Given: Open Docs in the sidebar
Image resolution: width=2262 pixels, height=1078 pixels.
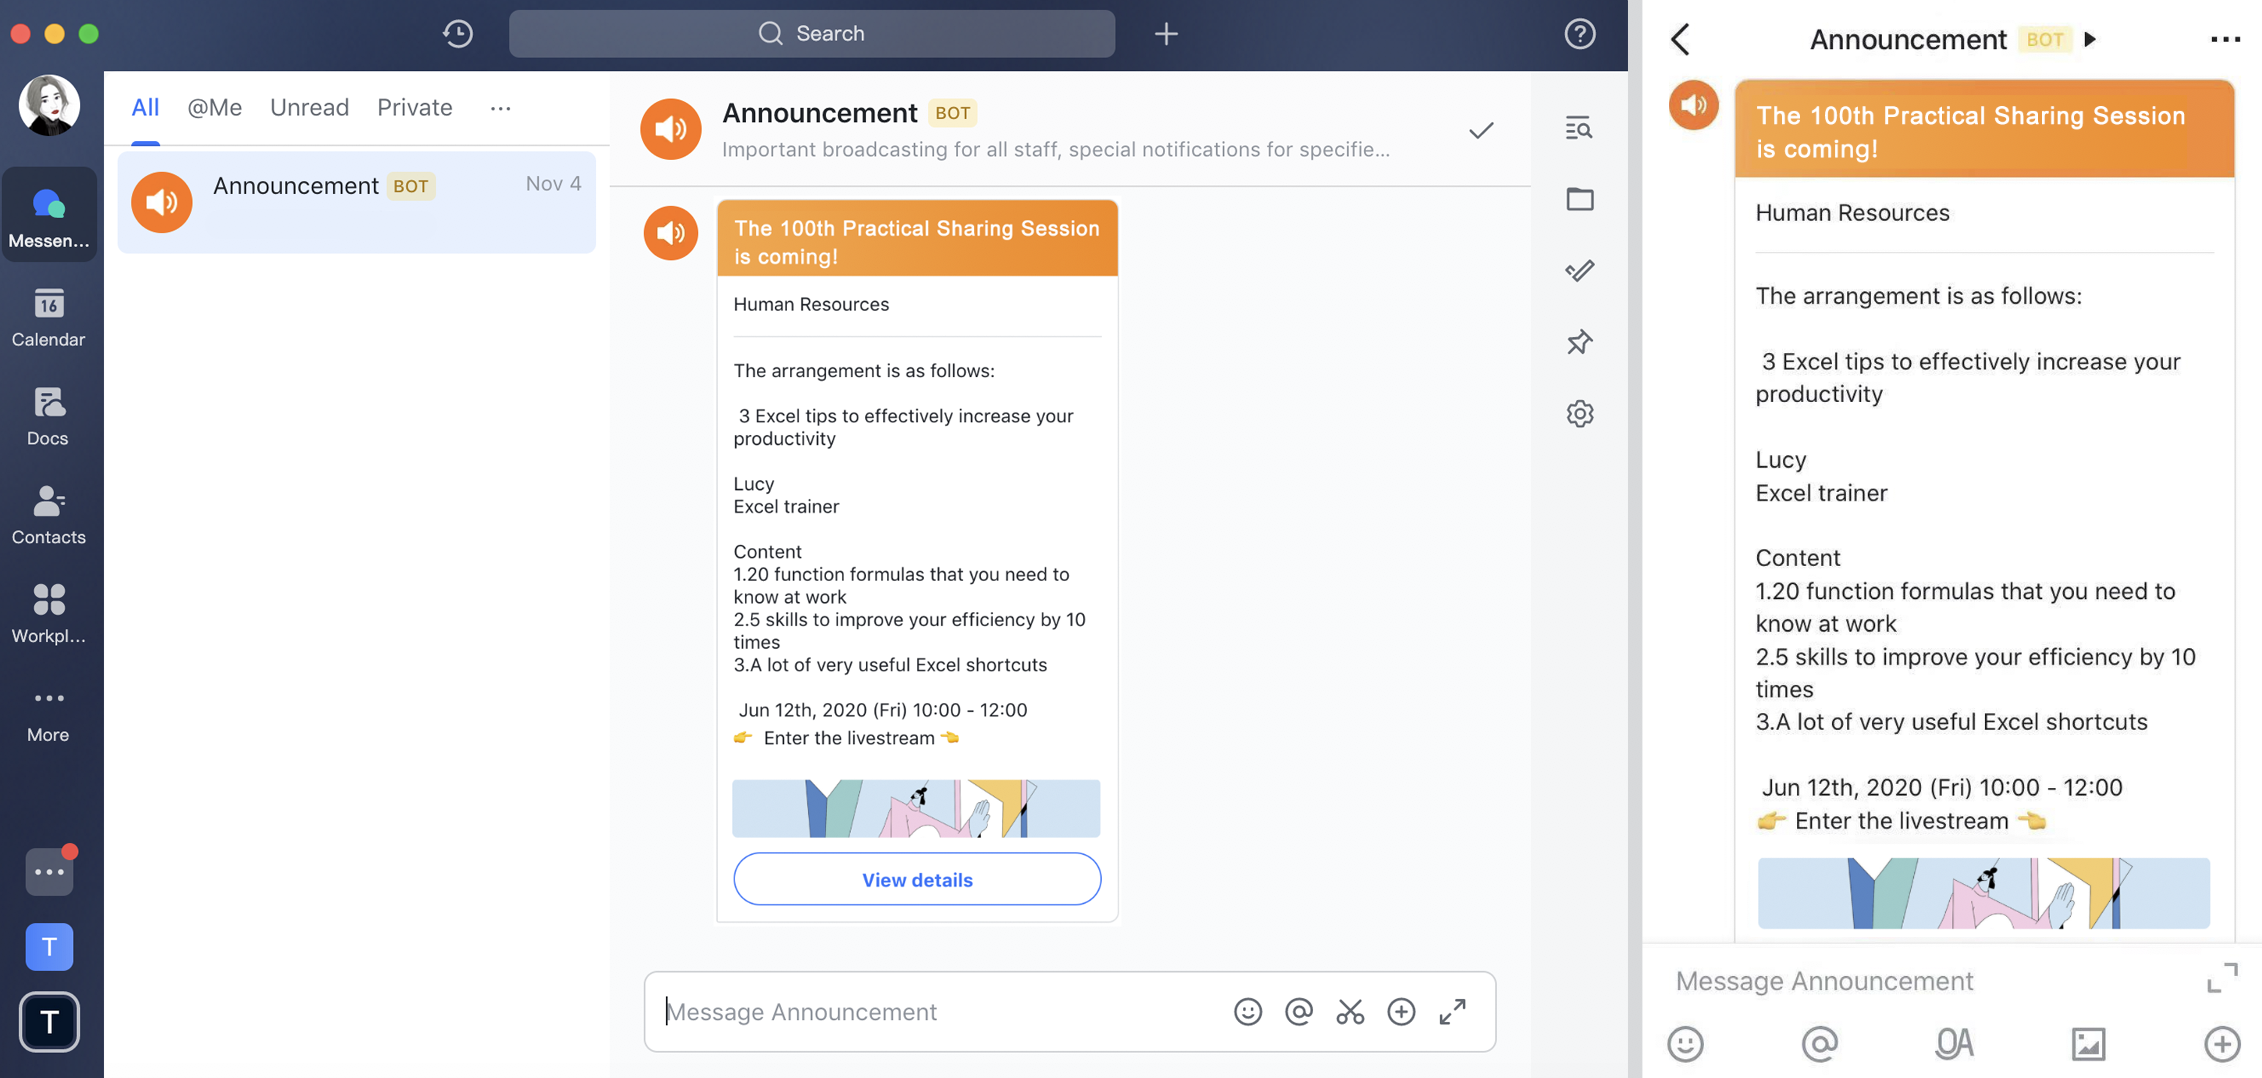Looking at the screenshot, I should click(x=48, y=416).
